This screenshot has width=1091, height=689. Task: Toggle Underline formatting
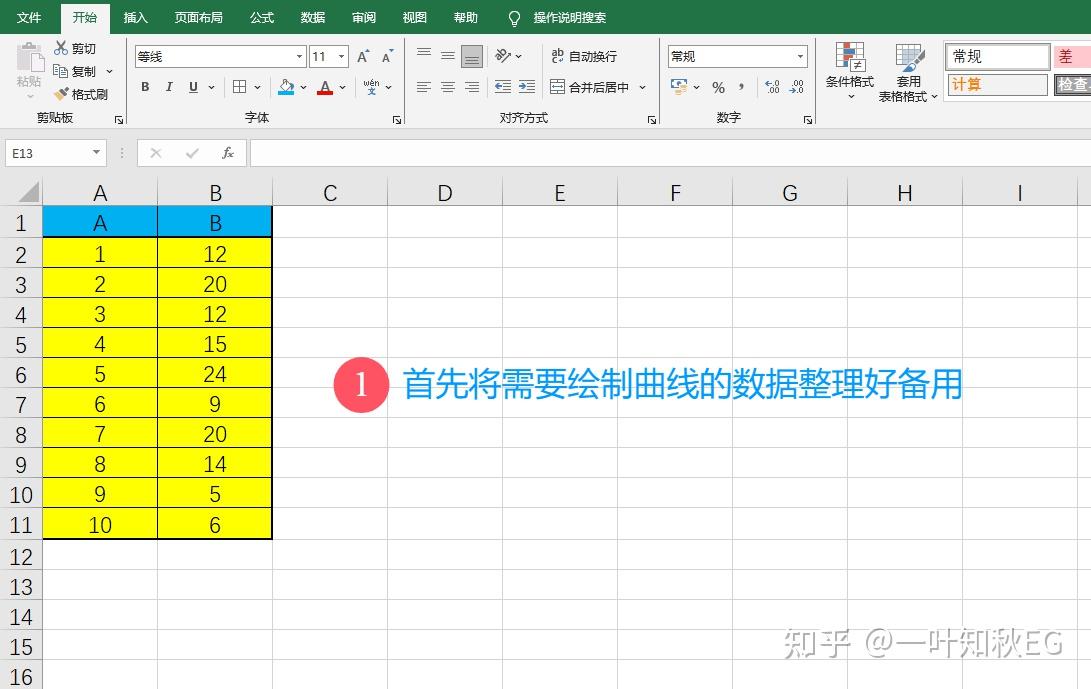click(x=191, y=88)
